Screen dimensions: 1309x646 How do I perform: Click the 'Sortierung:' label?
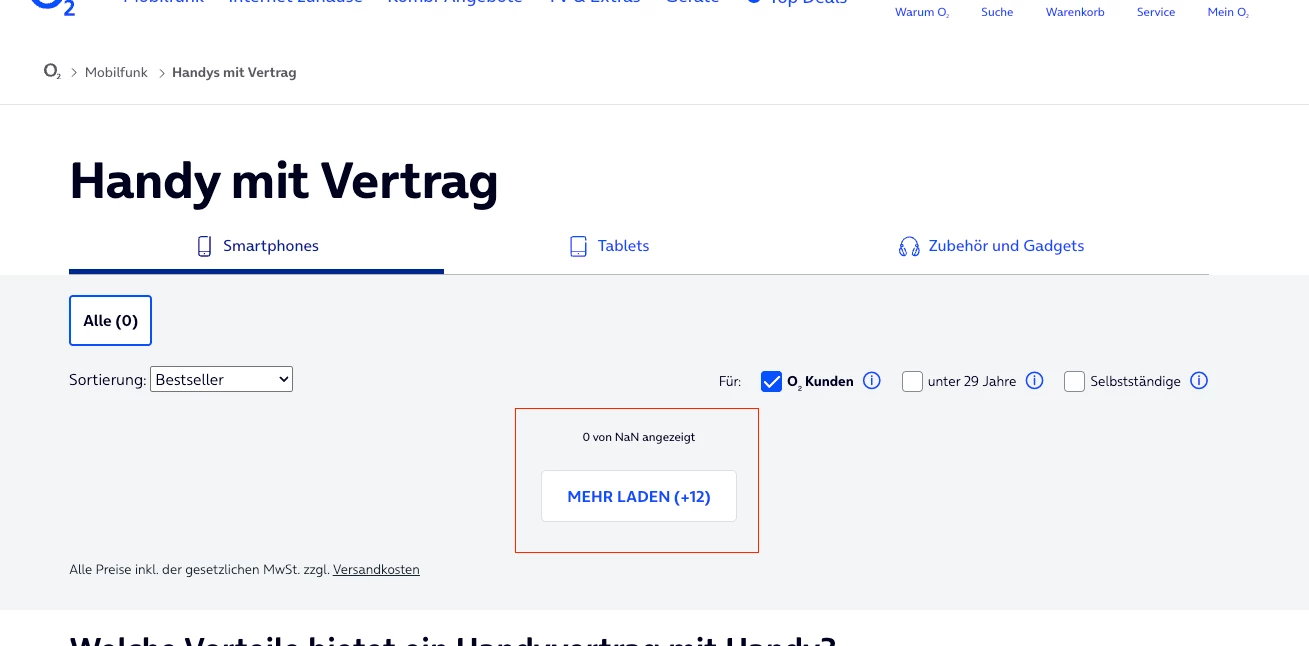click(107, 379)
